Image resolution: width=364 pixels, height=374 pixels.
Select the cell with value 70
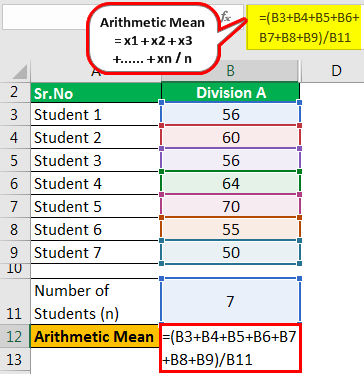pyautogui.click(x=231, y=206)
